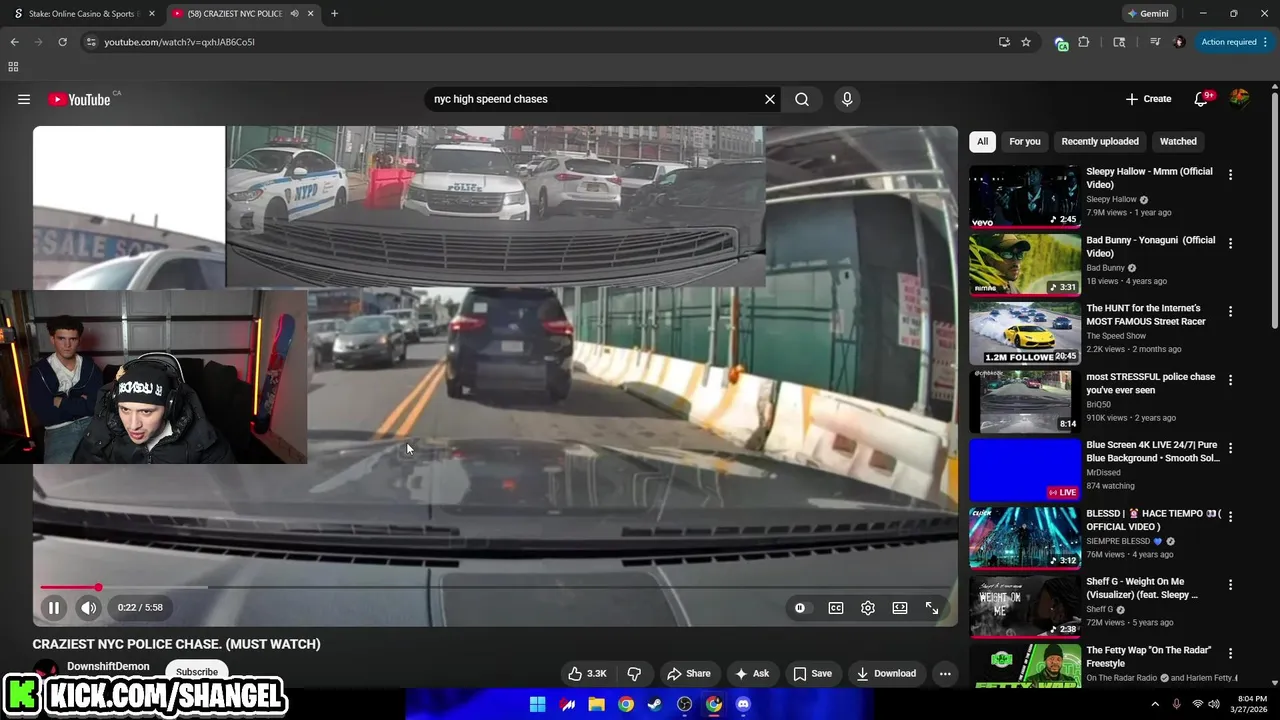Open the YouTube hamburger guide menu
This screenshot has width=1280, height=720.
pyautogui.click(x=24, y=99)
